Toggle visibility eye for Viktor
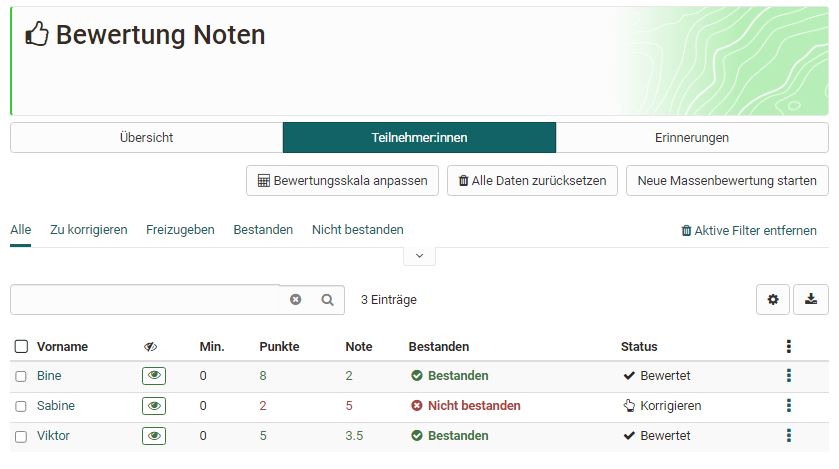Screen dimensions: 839x469 click(x=154, y=436)
